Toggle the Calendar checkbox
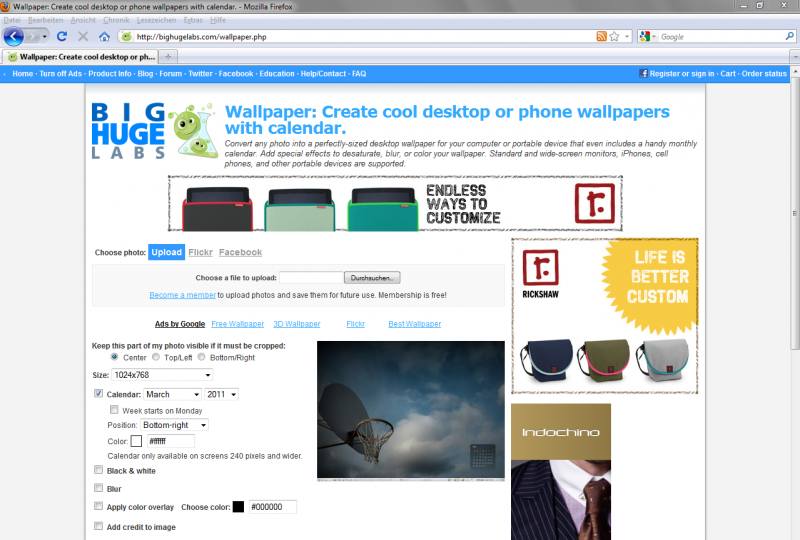This screenshot has width=800, height=540. click(x=98, y=394)
